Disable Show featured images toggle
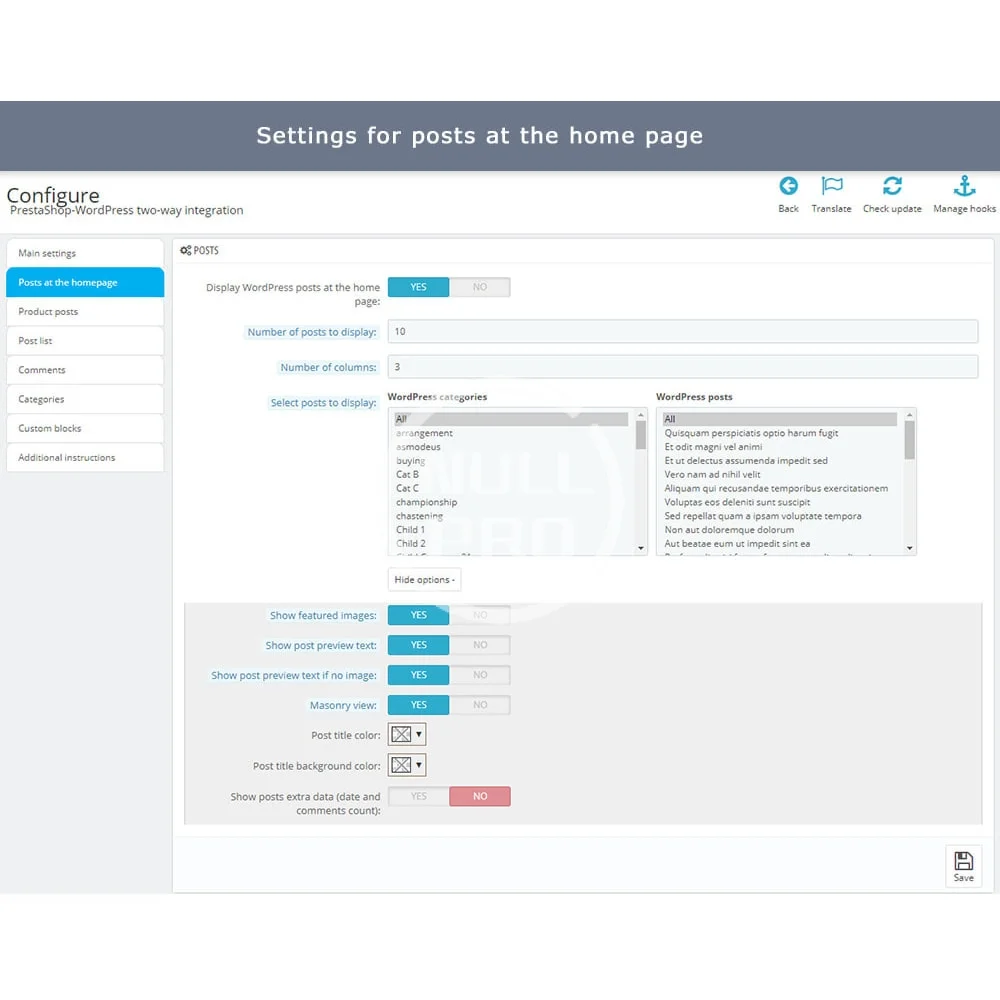This screenshot has width=1000, height=1000. pos(480,616)
